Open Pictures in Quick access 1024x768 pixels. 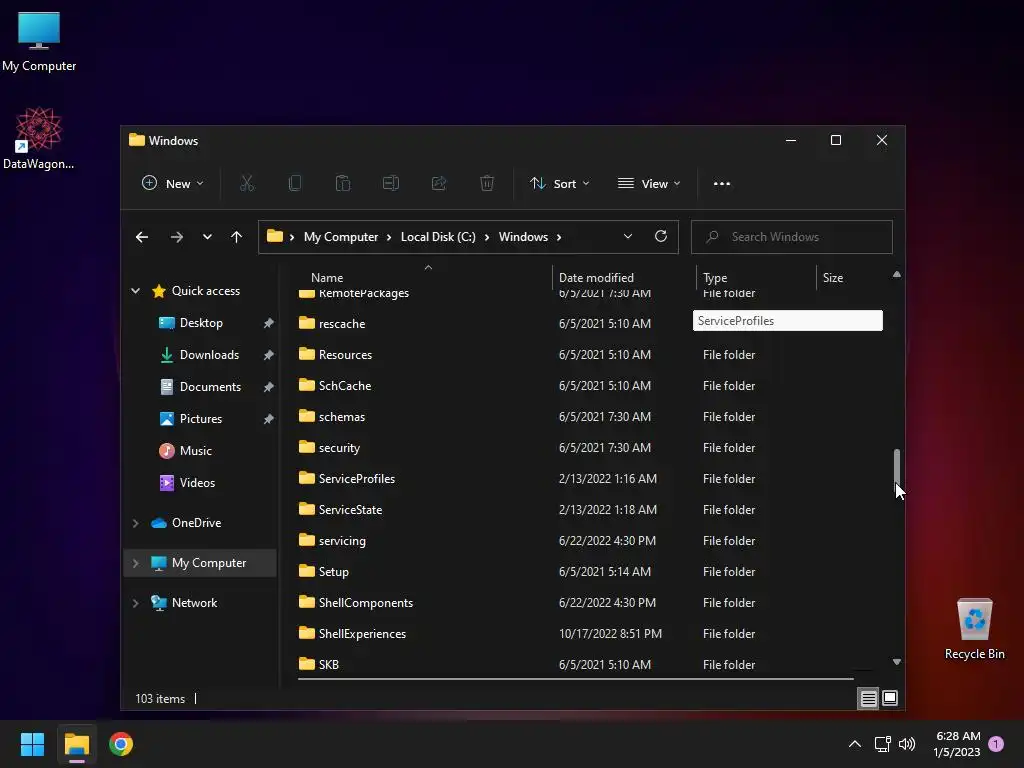click(x=200, y=419)
